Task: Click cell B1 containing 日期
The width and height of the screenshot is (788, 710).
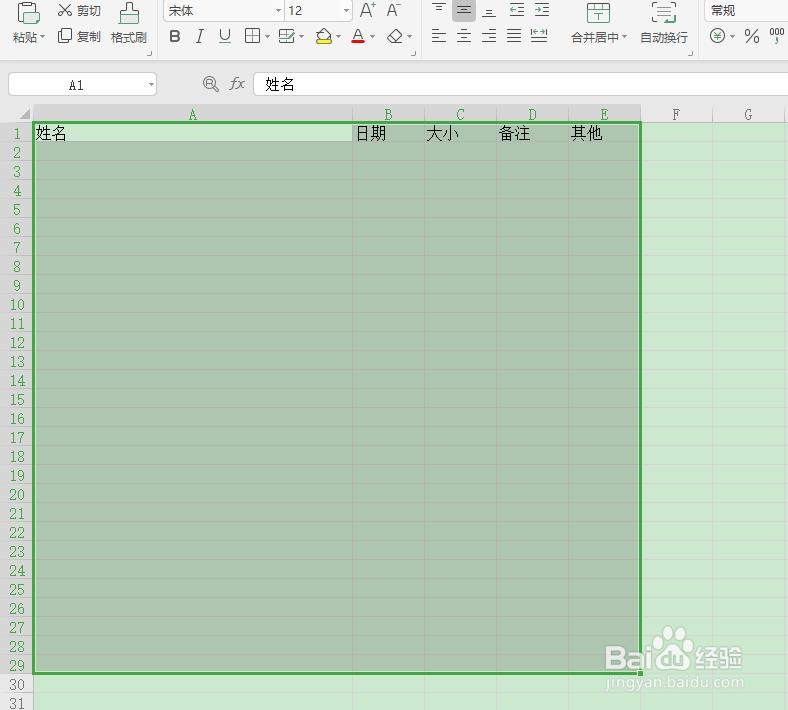Action: [x=388, y=133]
